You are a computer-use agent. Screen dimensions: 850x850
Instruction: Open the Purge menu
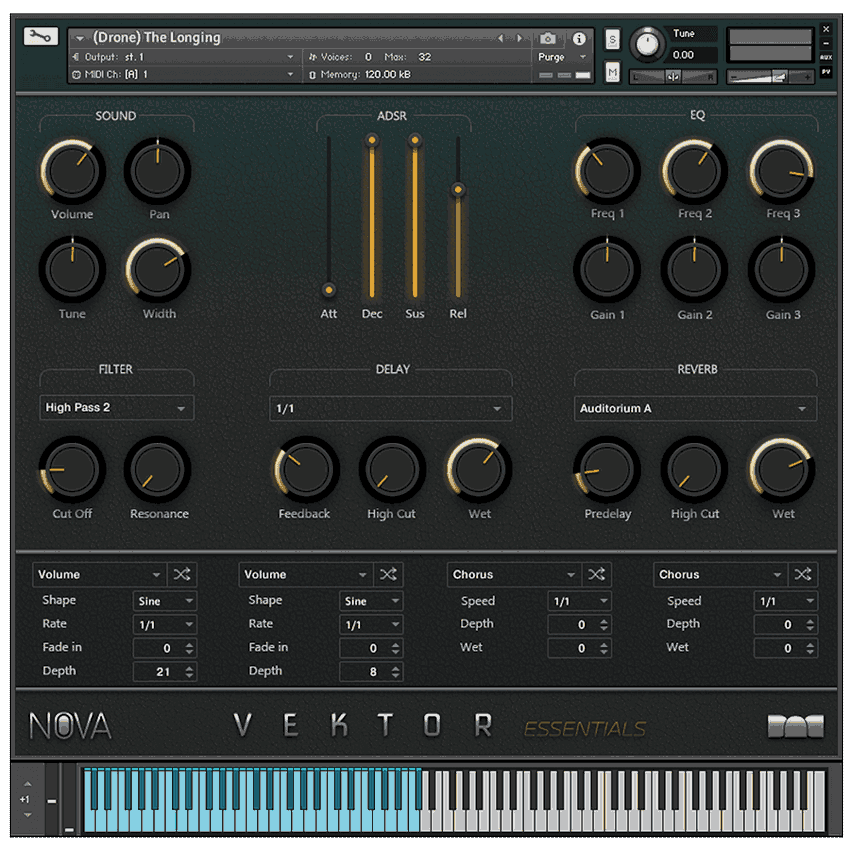[x=559, y=57]
